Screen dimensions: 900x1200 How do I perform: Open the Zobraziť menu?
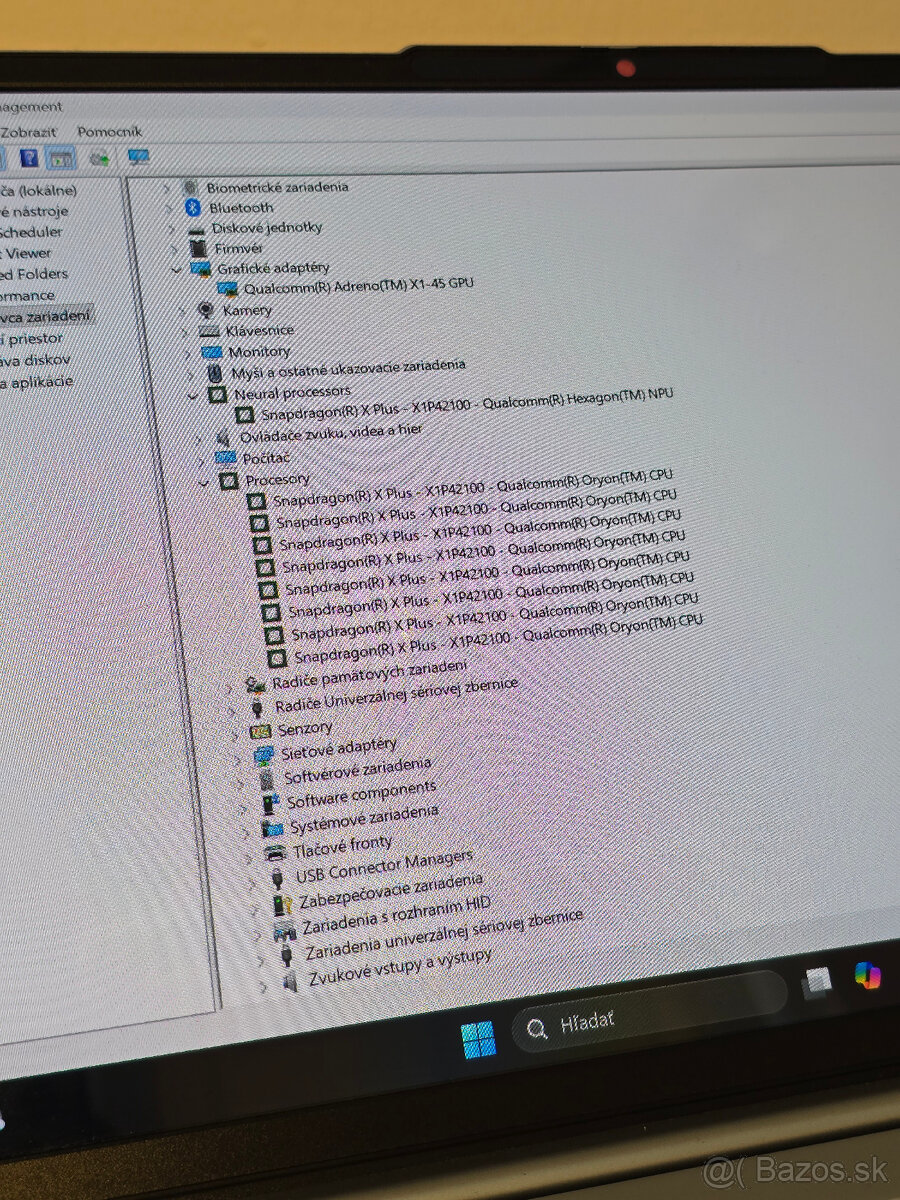pos(29,131)
